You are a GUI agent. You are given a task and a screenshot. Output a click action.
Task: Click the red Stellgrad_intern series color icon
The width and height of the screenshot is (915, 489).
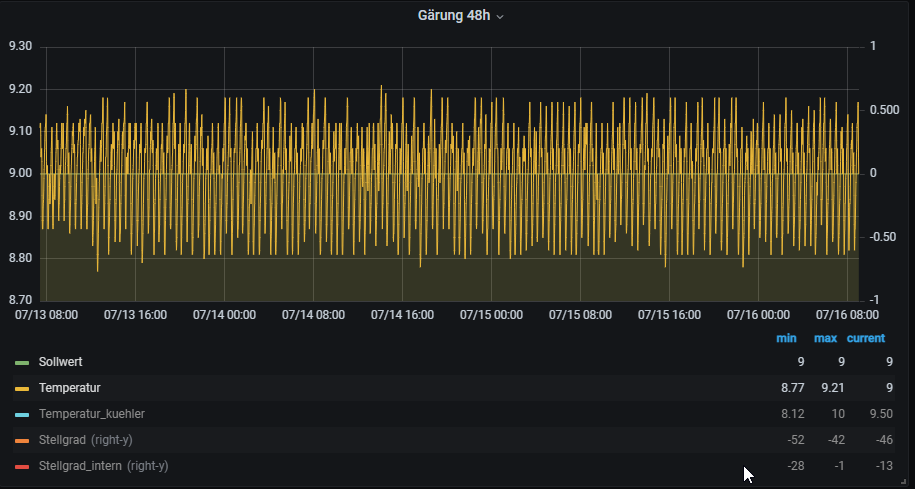[22, 466]
